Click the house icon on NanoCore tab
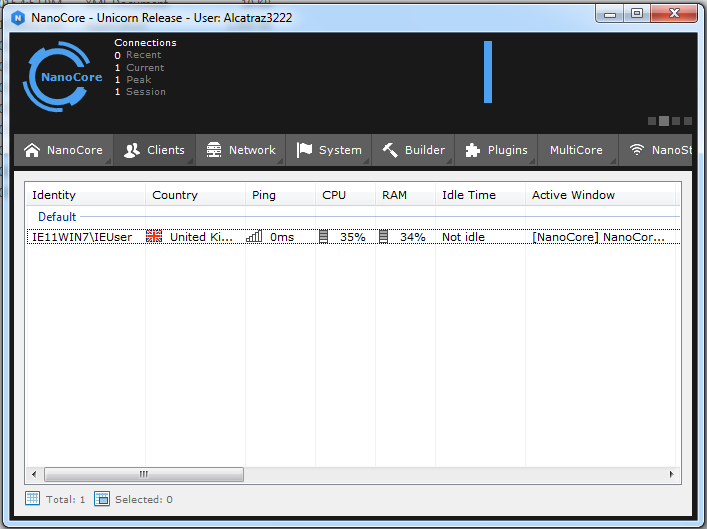 (32, 150)
